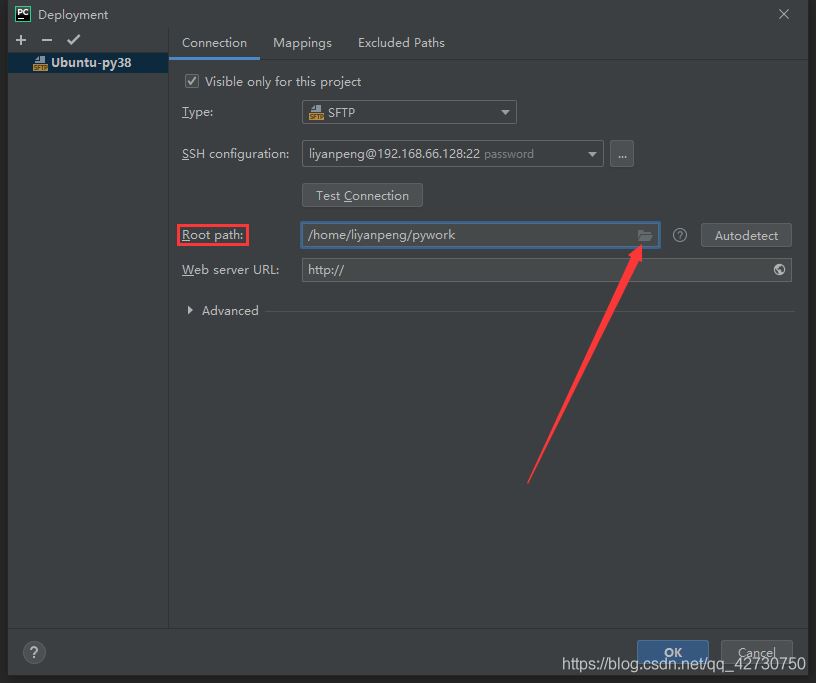Open the Type SFTP dropdown
Screen dimensions: 816x683
coord(409,113)
